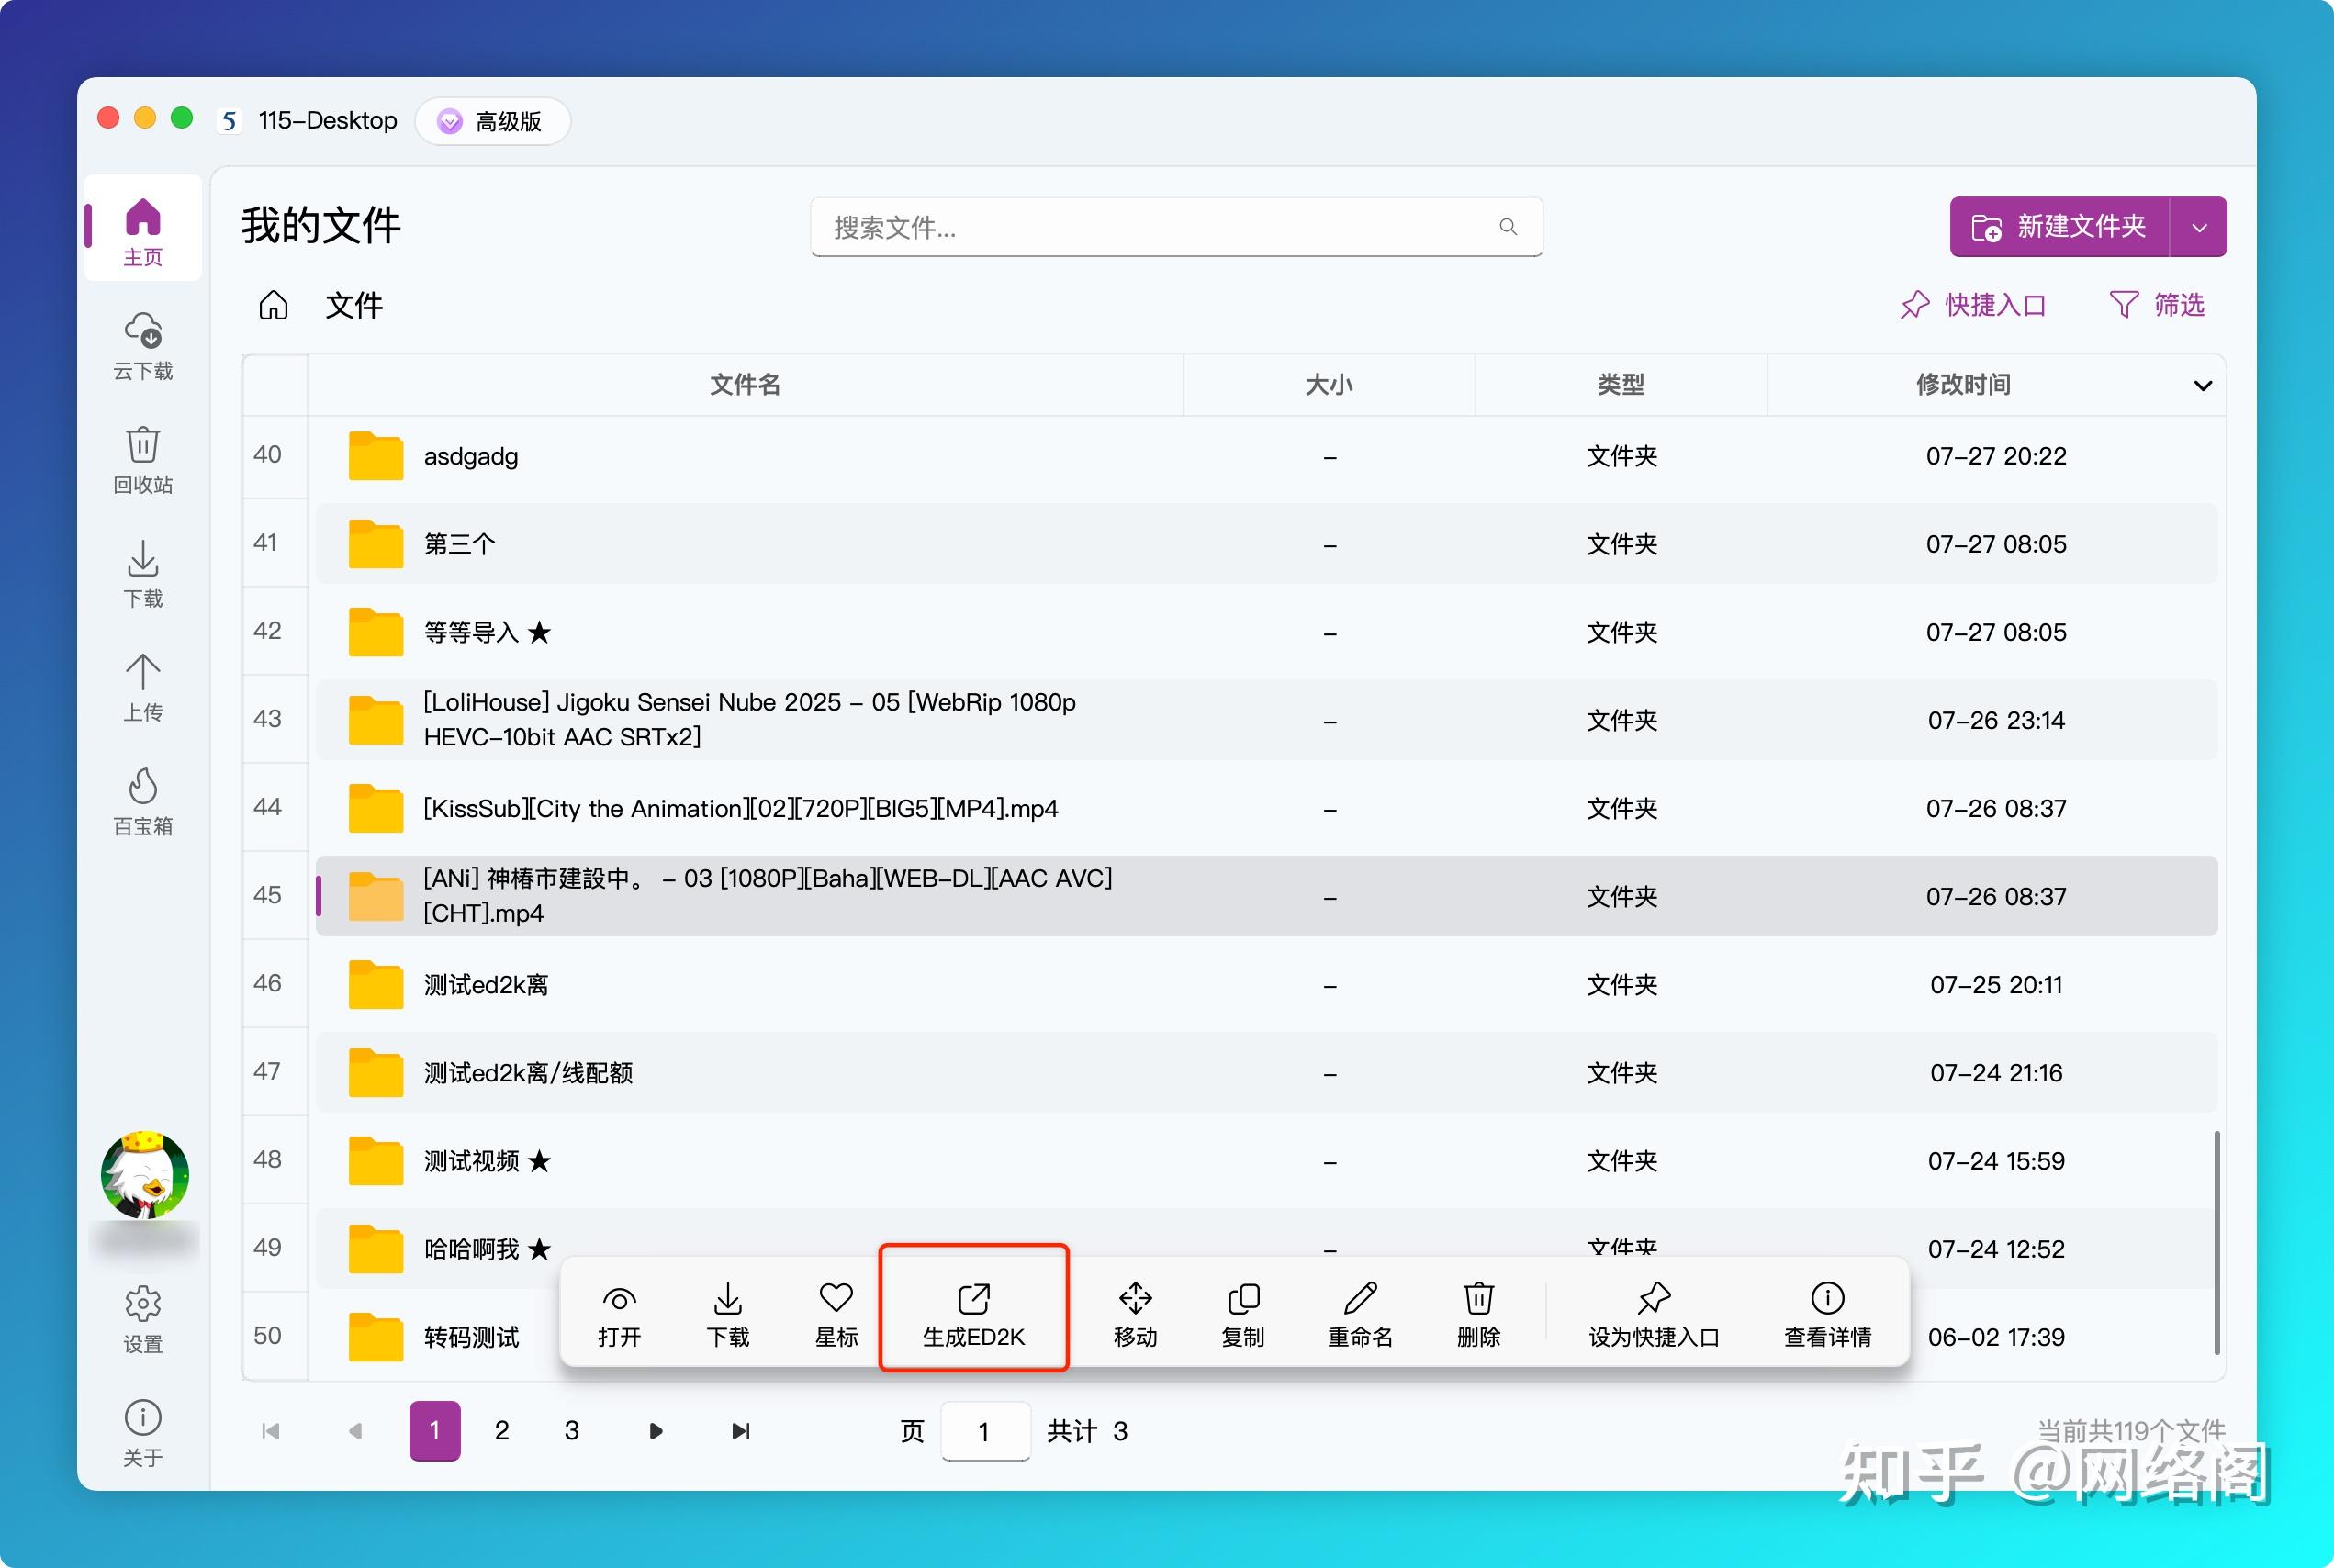The image size is (2334, 1568).
Task: Select page 2 in pagination
Action: [502, 1431]
